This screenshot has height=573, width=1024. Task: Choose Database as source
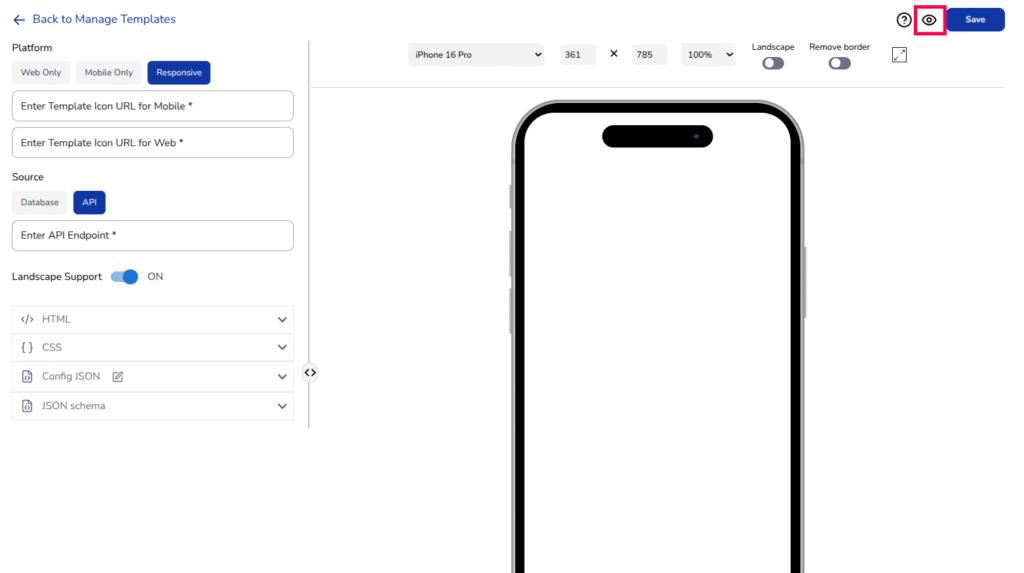[x=39, y=203]
